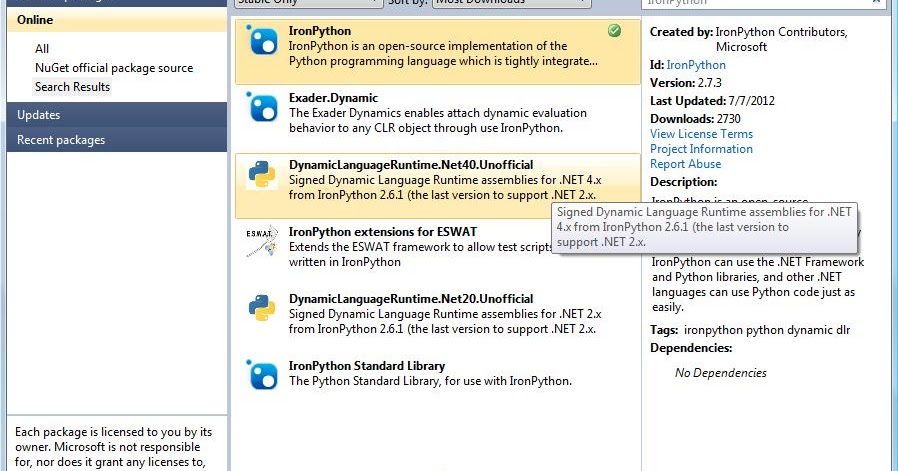Click the Exader.Dynamic package icon
Viewport: 898px width, 471px height.
pos(262,107)
